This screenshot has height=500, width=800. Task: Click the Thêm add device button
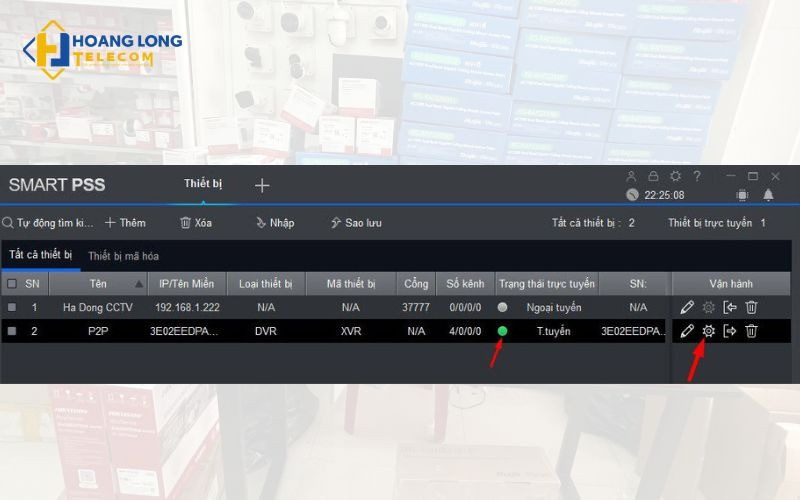point(126,223)
